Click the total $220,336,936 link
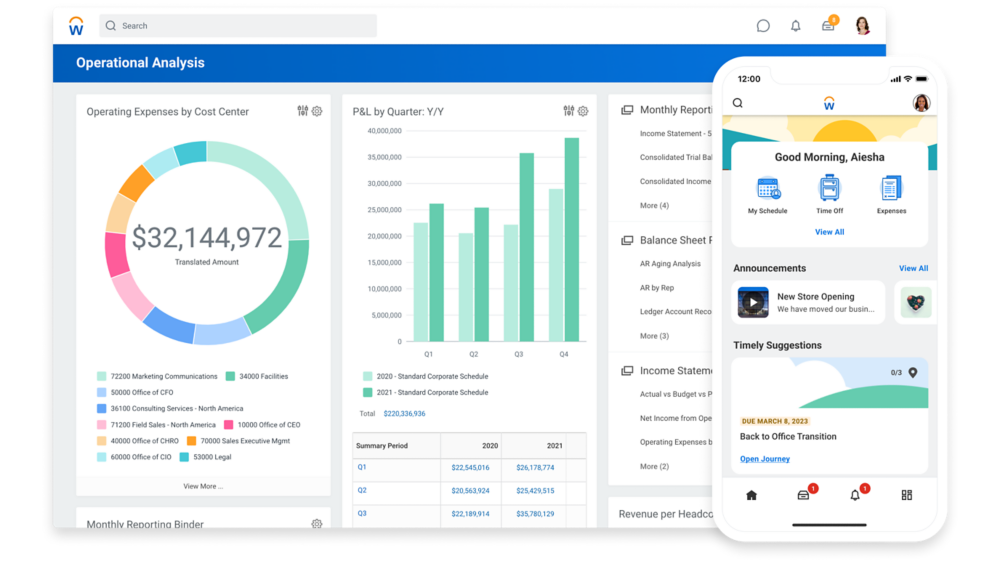 (404, 414)
